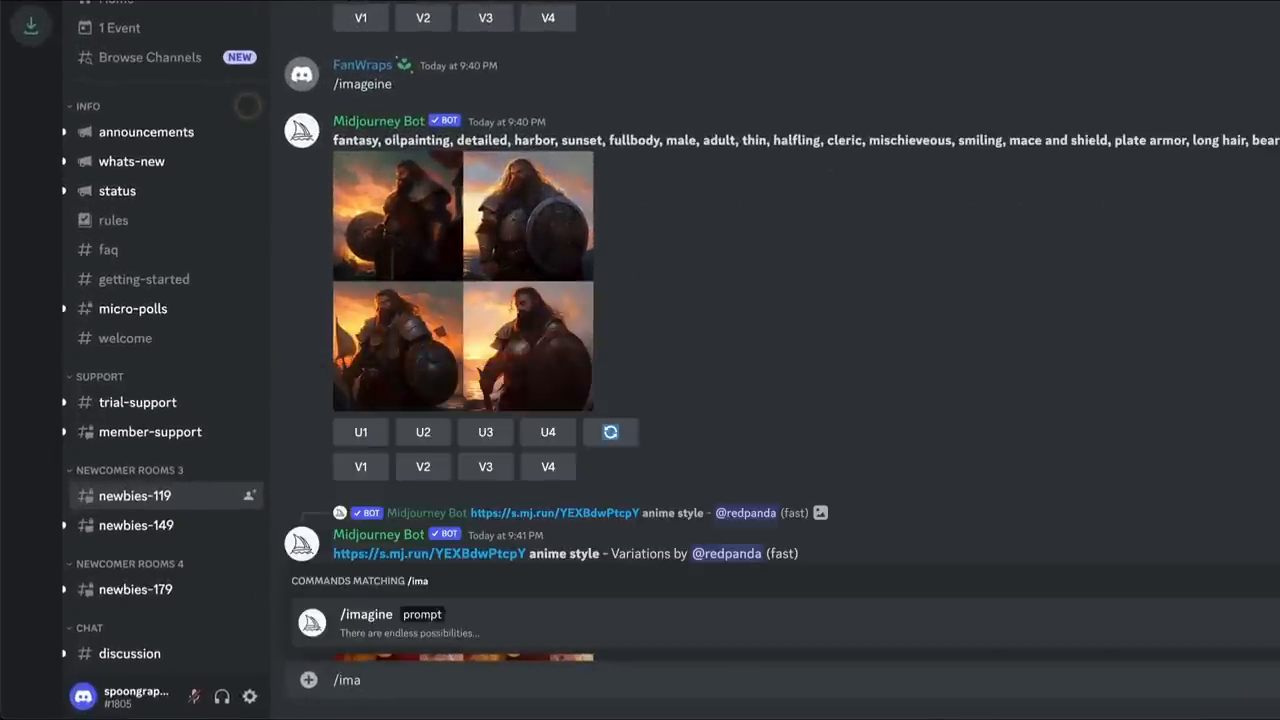Open the whats-new channel
Image resolution: width=1280 pixels, height=720 pixels.
coord(132,161)
